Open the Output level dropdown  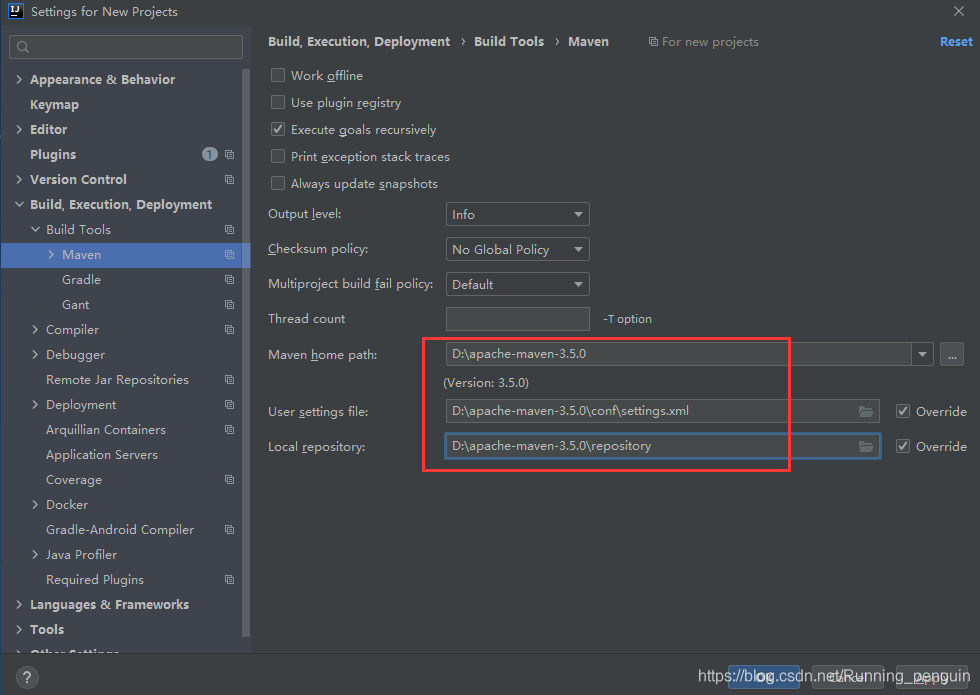tap(518, 214)
